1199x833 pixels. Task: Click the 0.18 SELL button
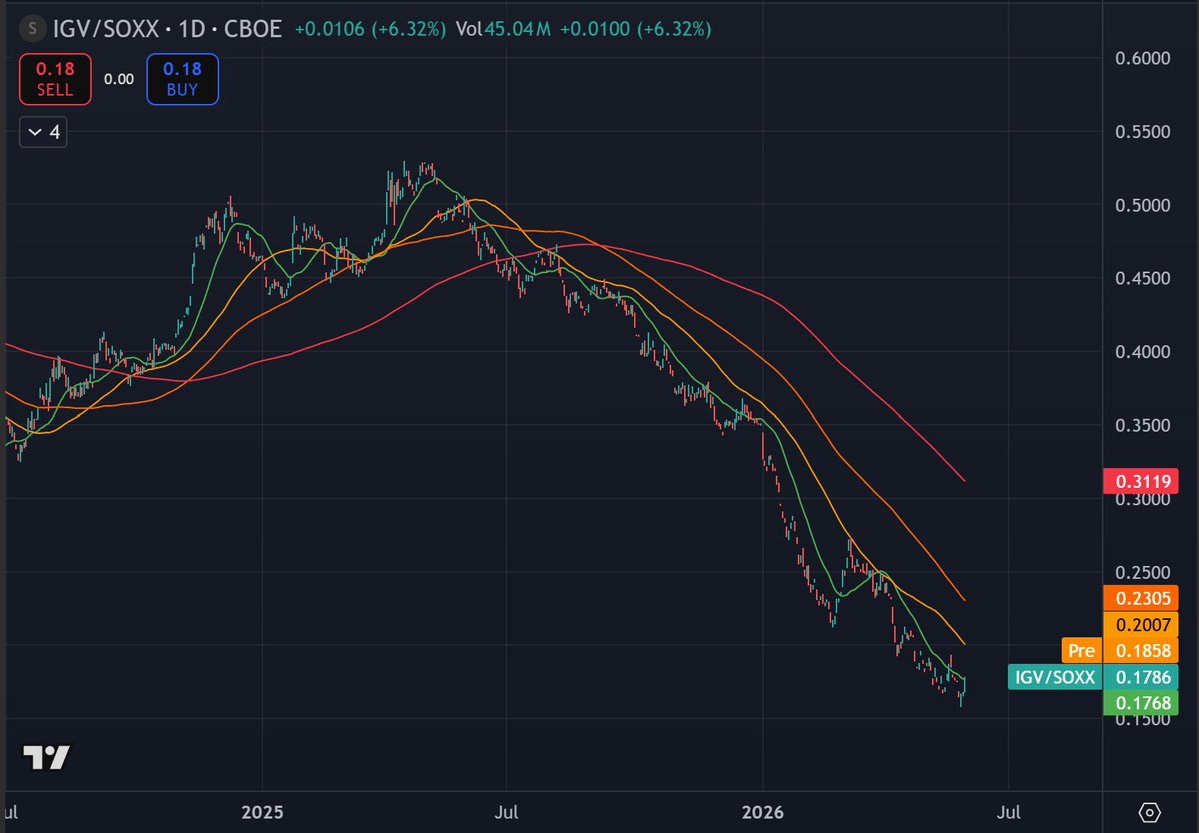[55, 79]
